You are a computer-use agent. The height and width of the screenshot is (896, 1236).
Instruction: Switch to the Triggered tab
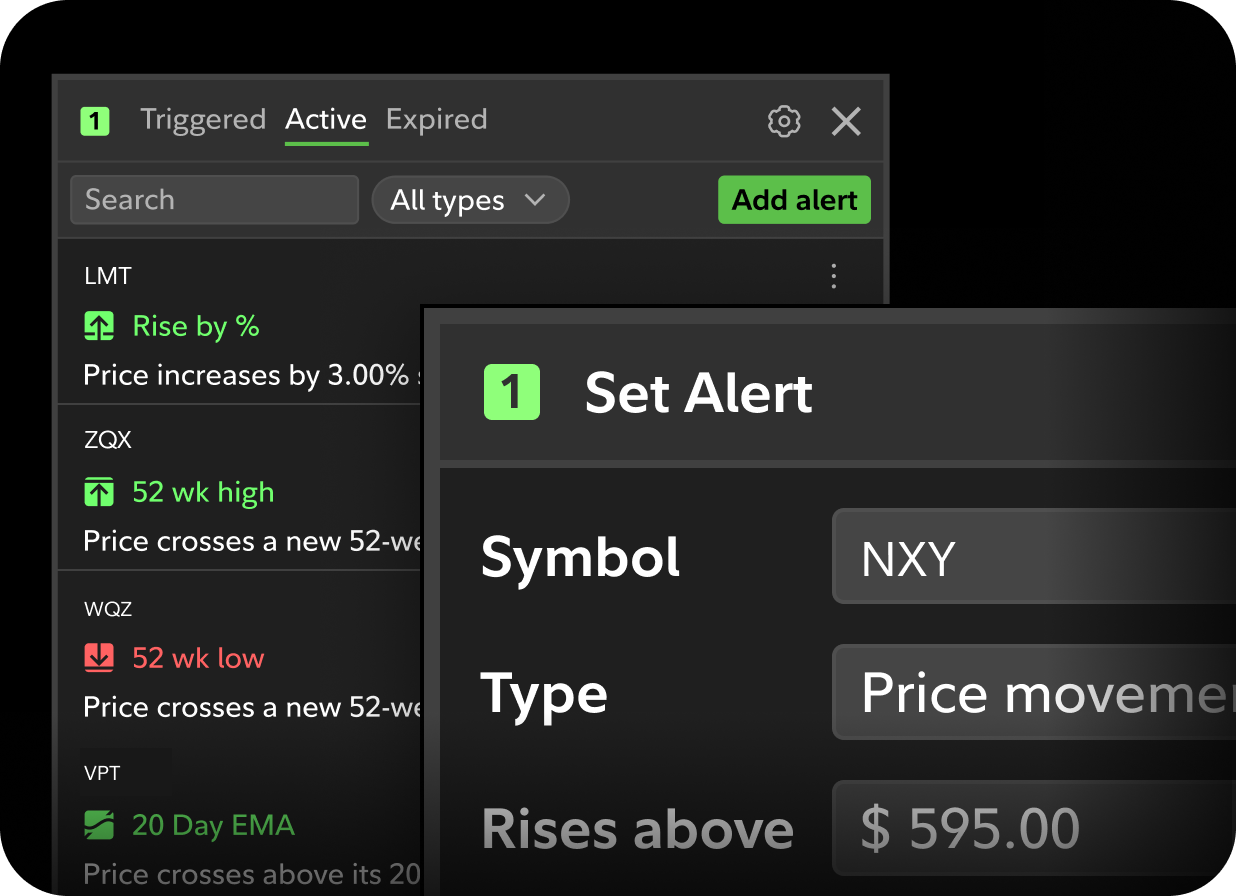pos(203,120)
